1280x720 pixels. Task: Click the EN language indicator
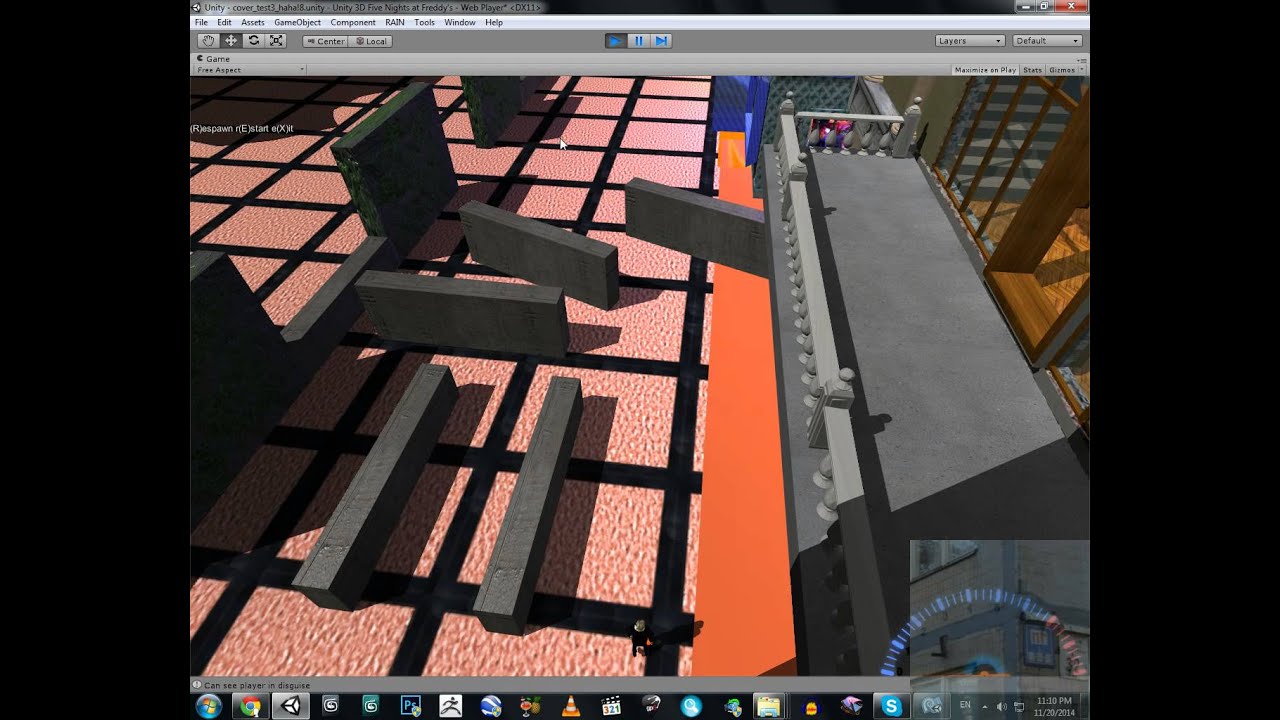click(965, 706)
